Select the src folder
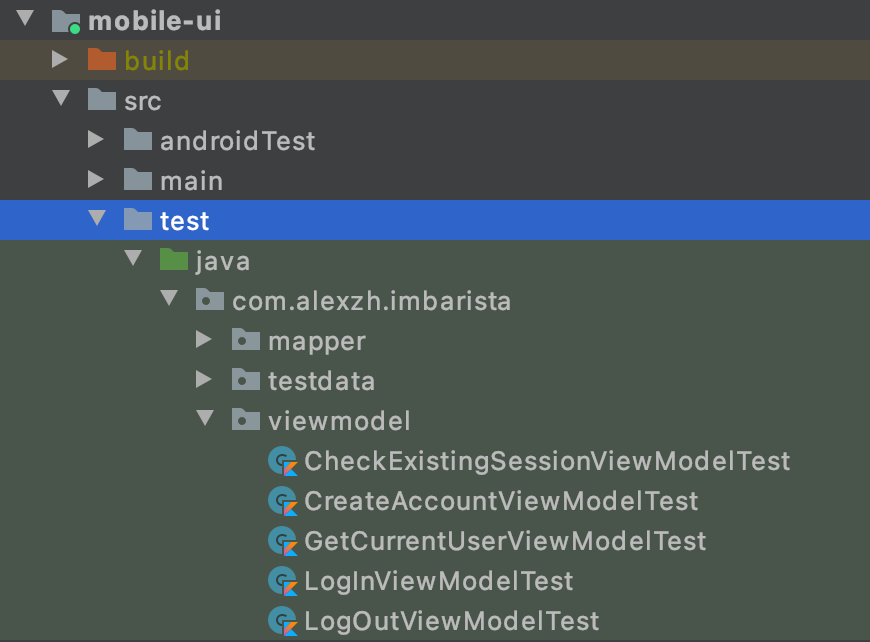Image resolution: width=870 pixels, height=642 pixels. (x=140, y=101)
